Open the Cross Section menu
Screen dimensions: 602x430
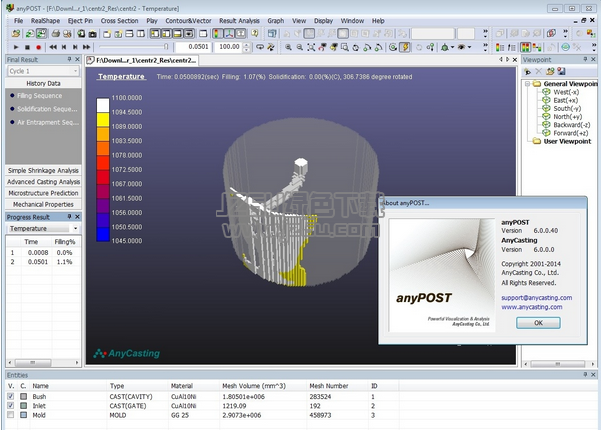pyautogui.click(x=119, y=21)
